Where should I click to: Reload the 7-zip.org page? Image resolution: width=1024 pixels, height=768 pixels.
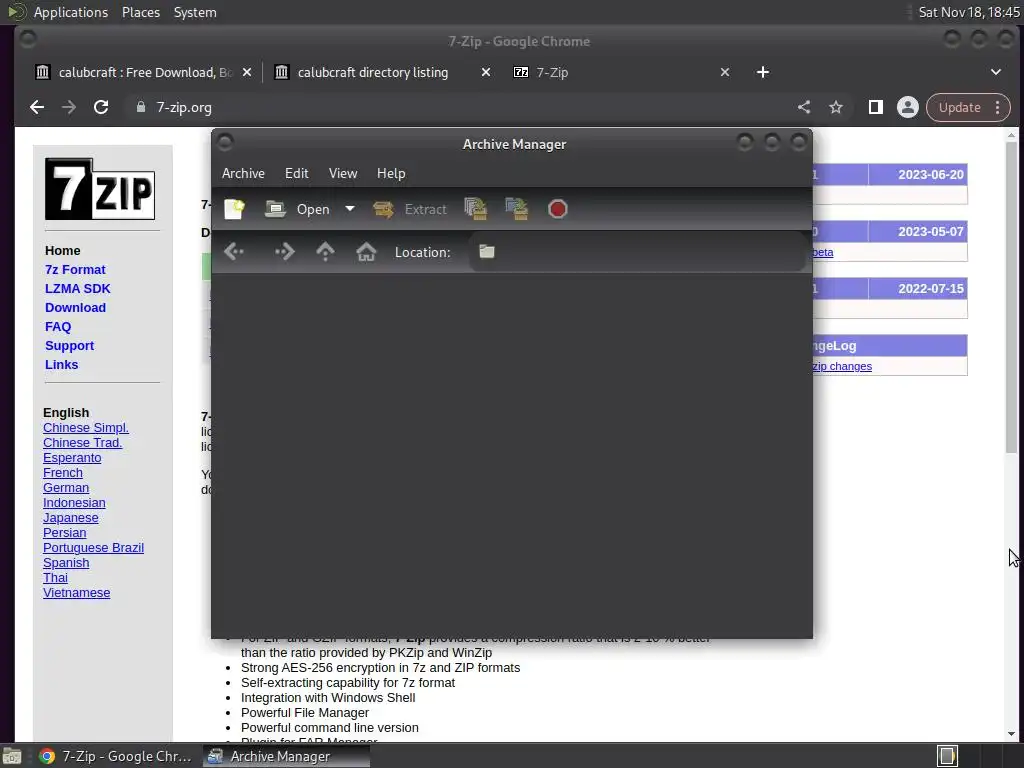101,107
